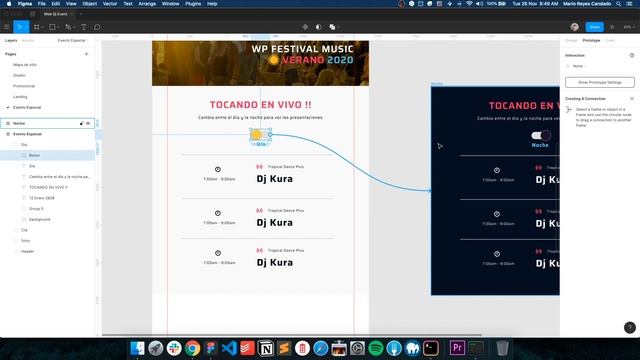Click Show Prototype Settings button
The height and width of the screenshot is (360, 640).
click(x=600, y=82)
